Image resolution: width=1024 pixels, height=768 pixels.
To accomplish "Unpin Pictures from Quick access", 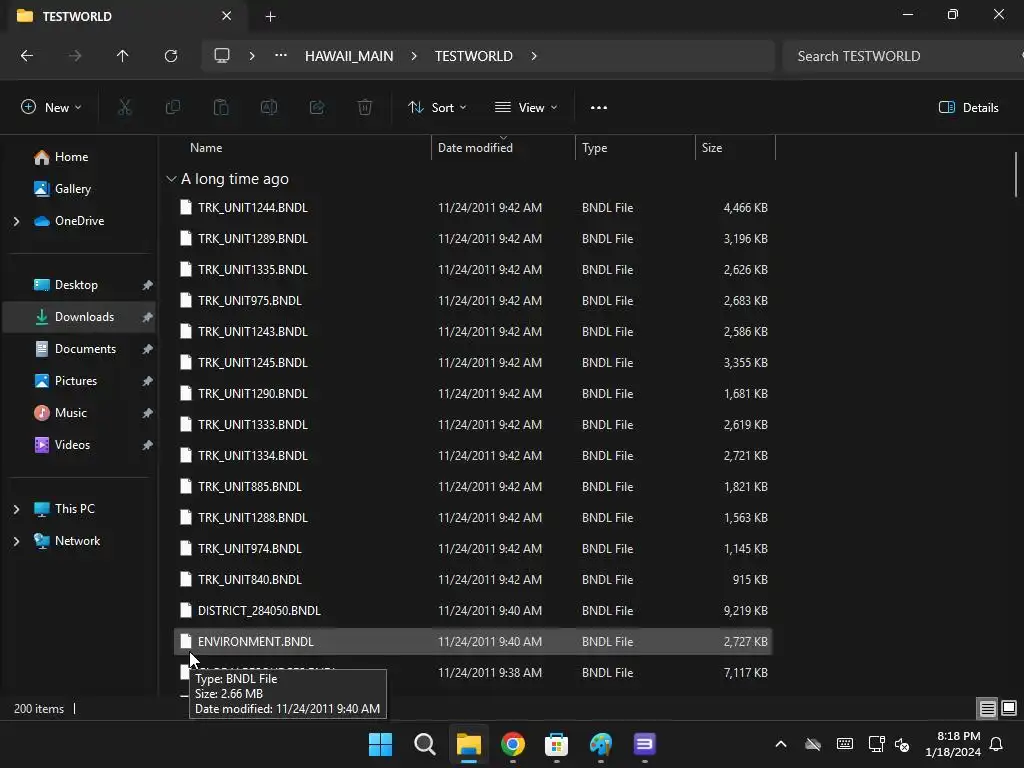I will click(148, 381).
